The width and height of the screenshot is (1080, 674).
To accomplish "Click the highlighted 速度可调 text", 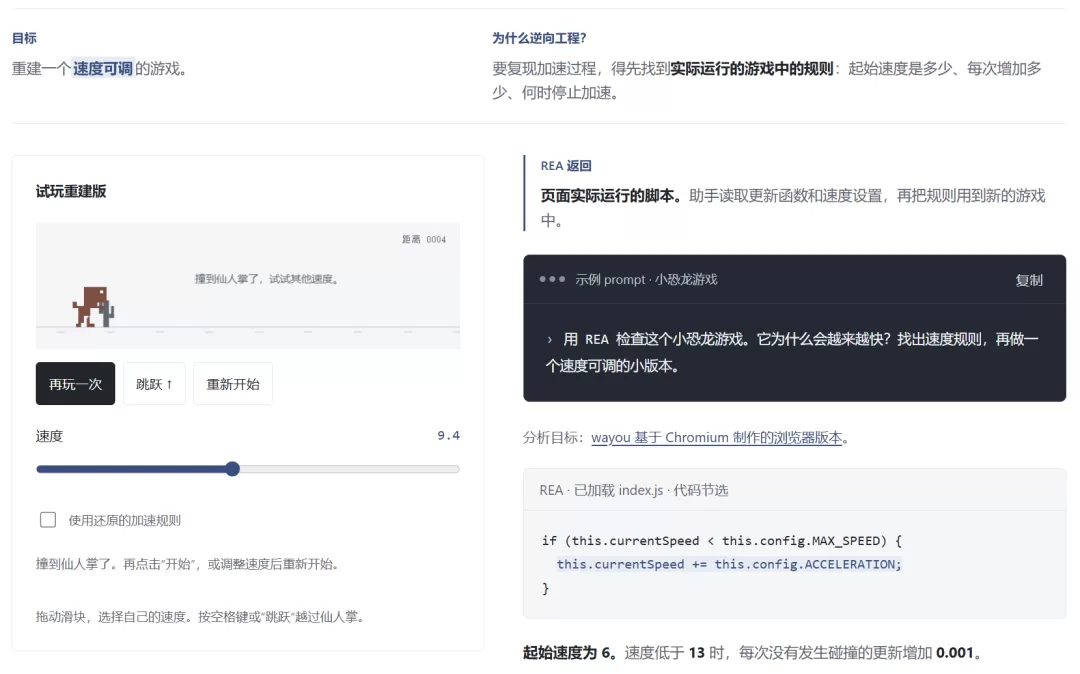I will click(103, 69).
